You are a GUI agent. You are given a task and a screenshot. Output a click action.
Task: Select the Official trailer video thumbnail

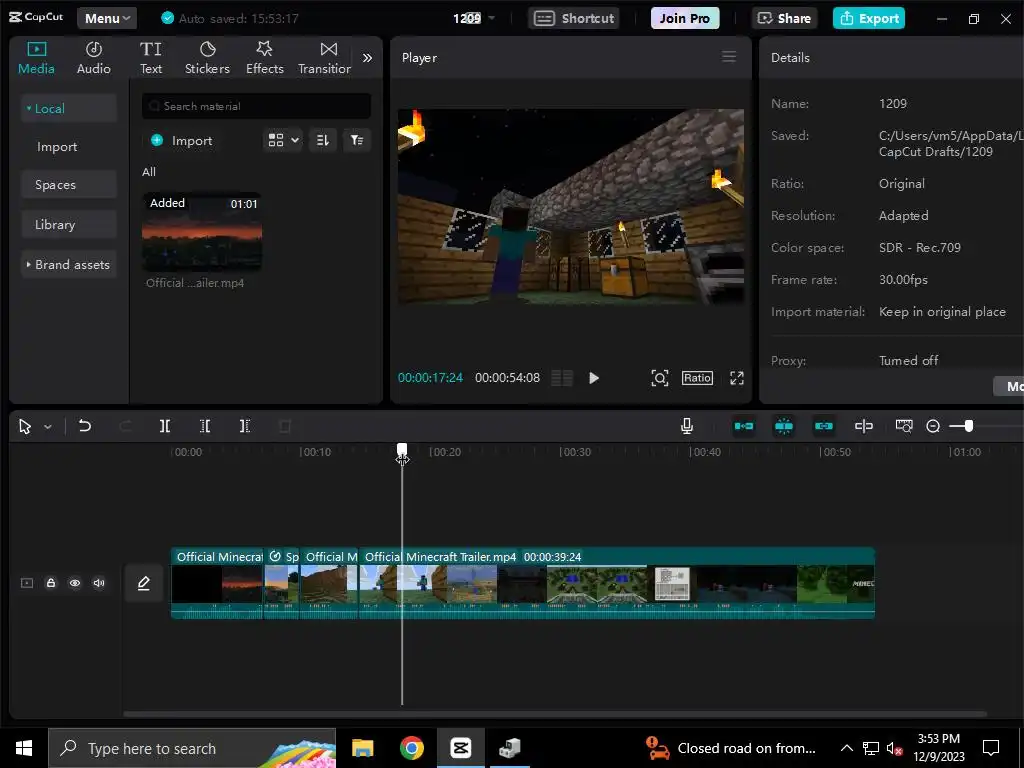pyautogui.click(x=202, y=232)
